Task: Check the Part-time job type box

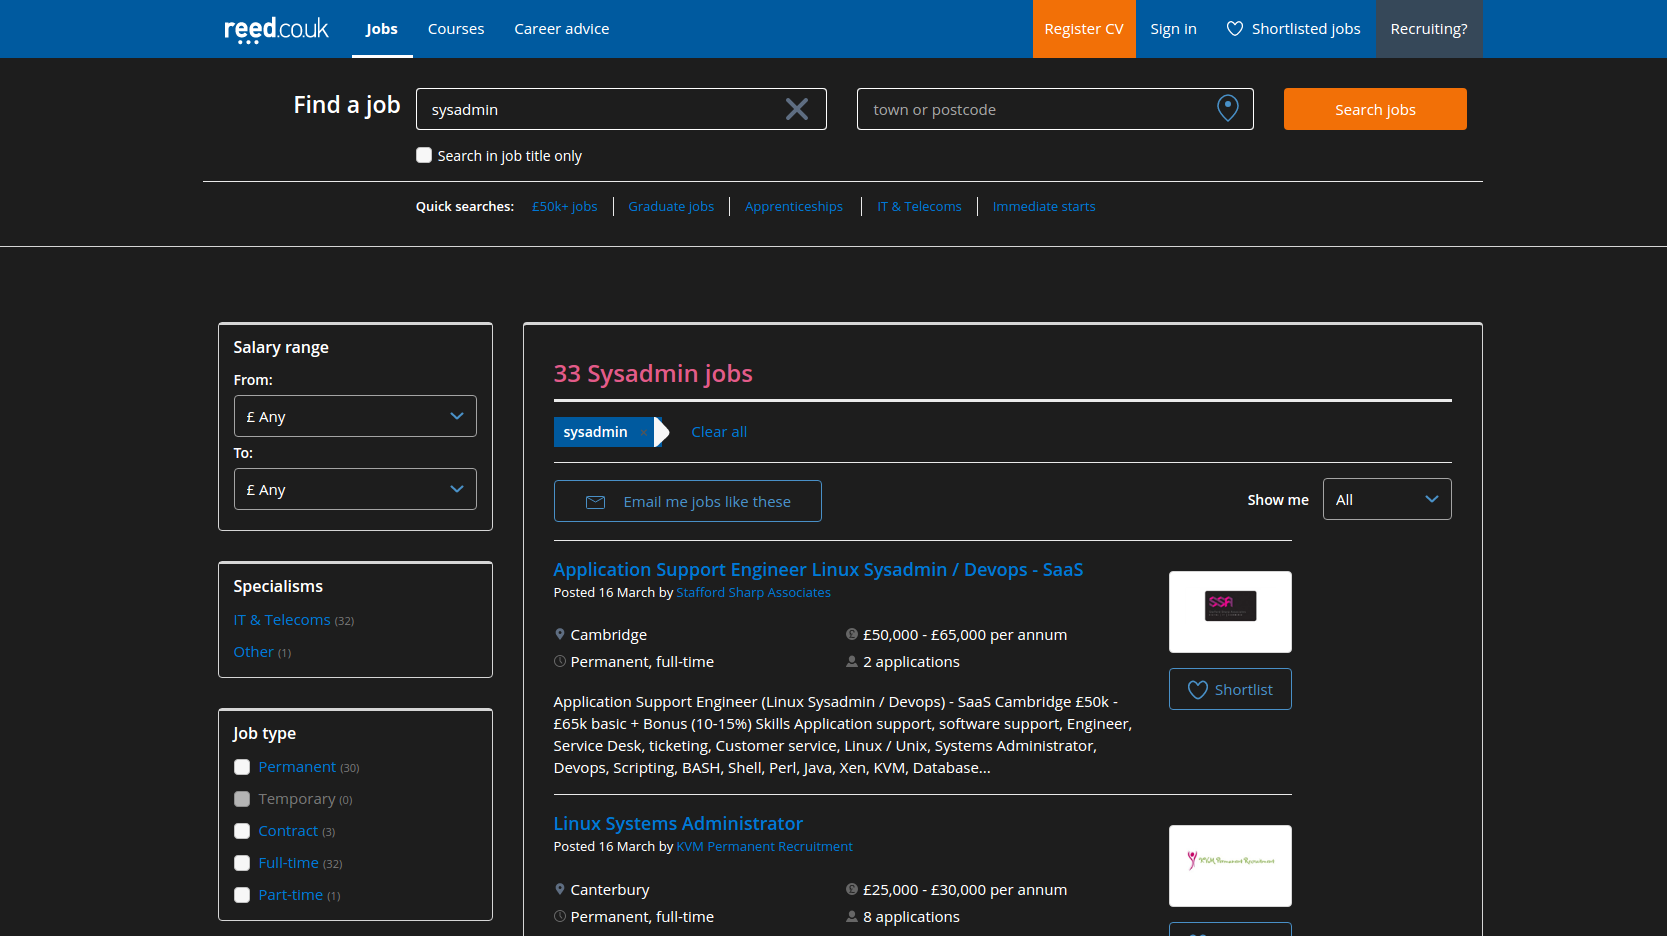Action: pos(242,895)
